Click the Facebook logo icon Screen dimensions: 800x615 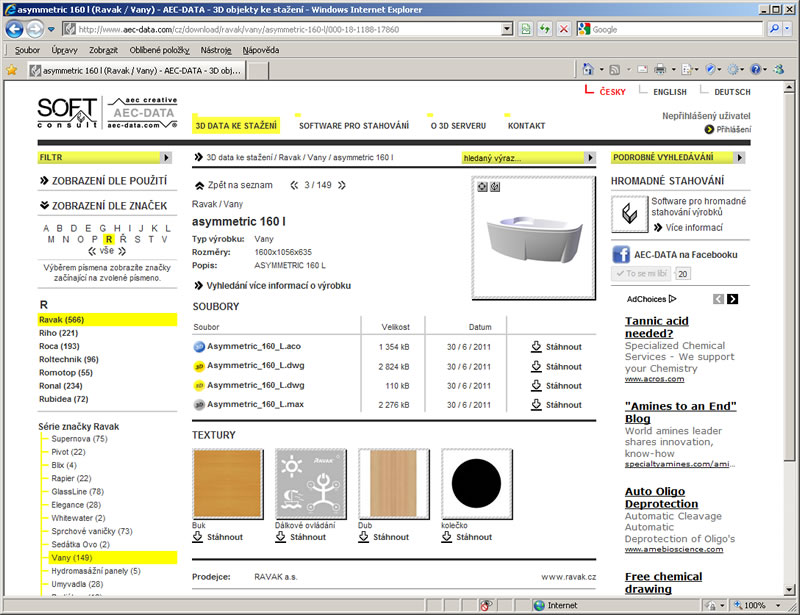[x=621, y=254]
